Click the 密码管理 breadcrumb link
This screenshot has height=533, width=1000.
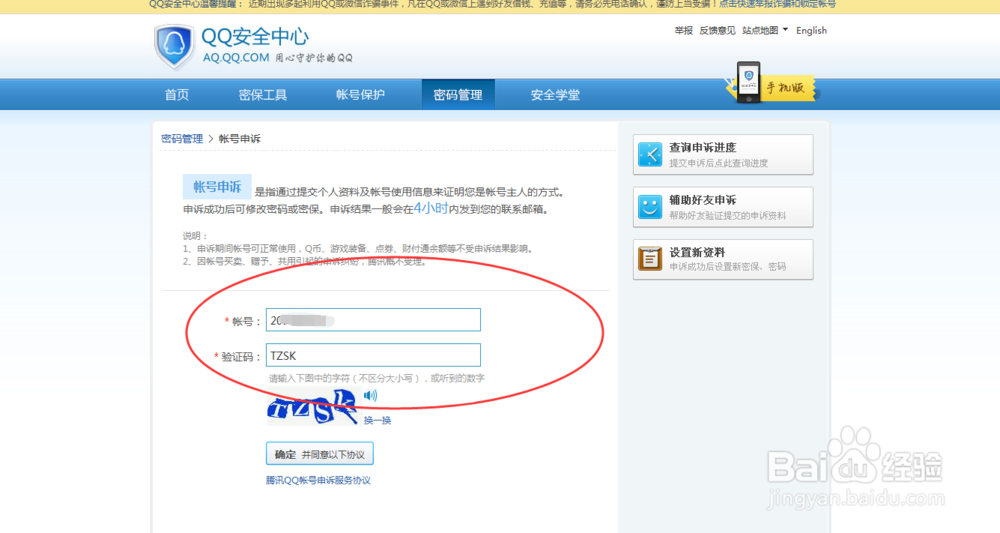(x=182, y=139)
